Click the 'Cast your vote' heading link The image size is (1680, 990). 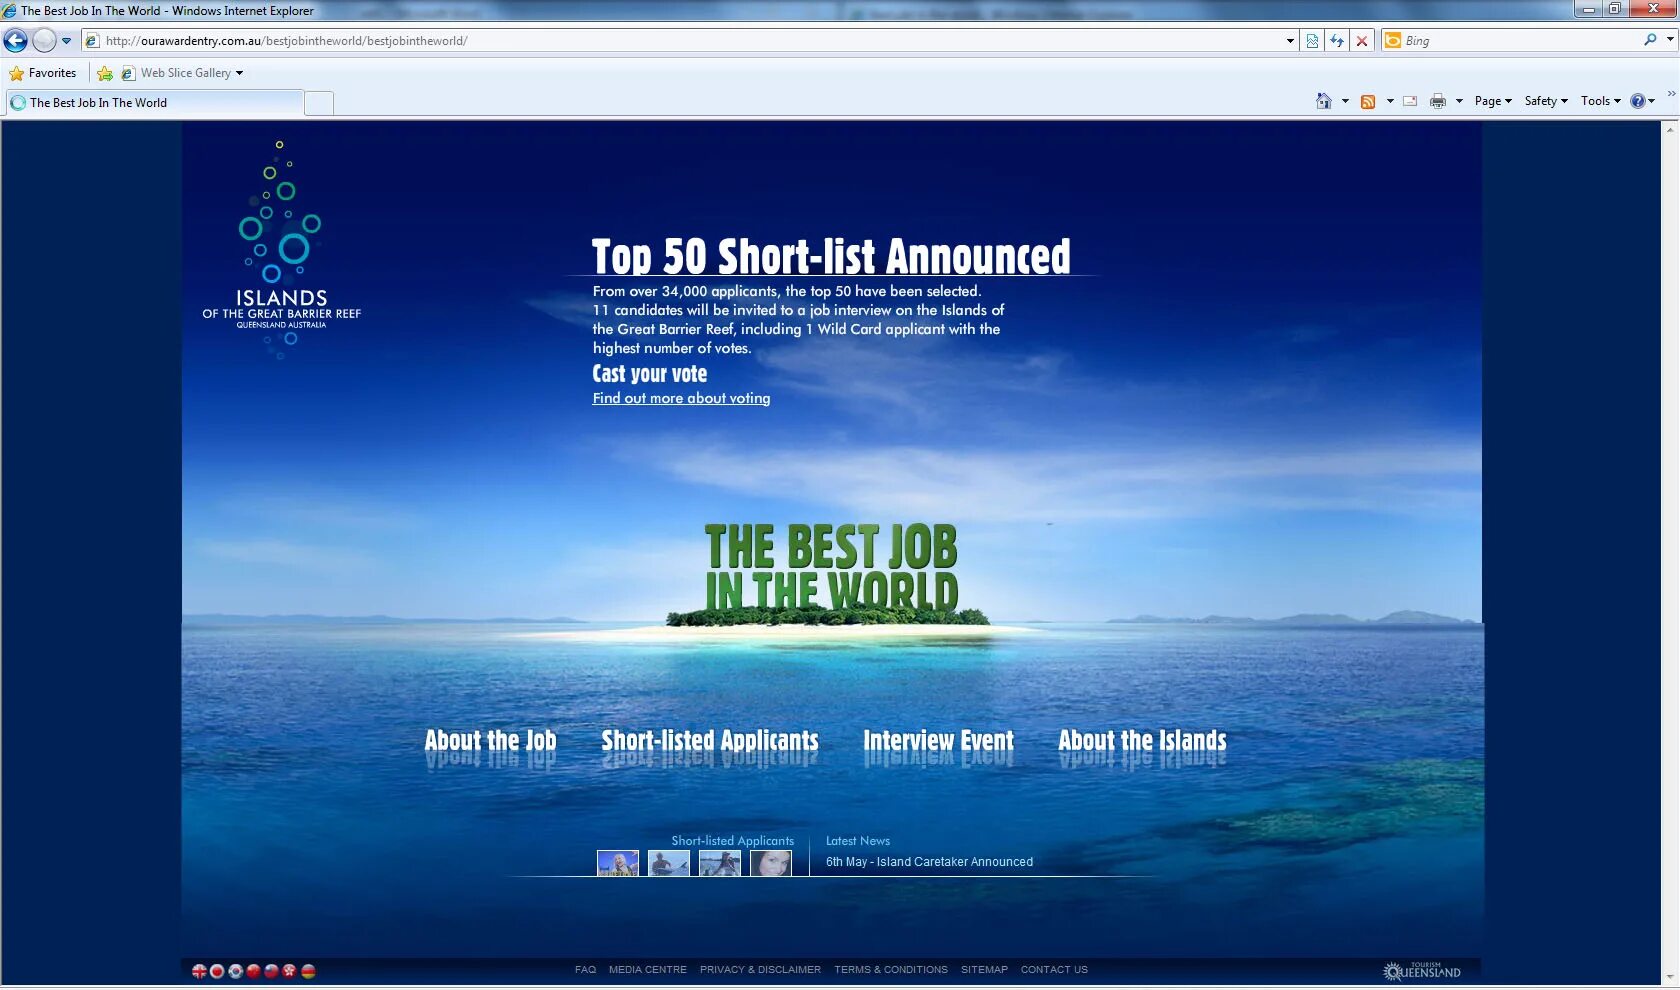(x=650, y=374)
